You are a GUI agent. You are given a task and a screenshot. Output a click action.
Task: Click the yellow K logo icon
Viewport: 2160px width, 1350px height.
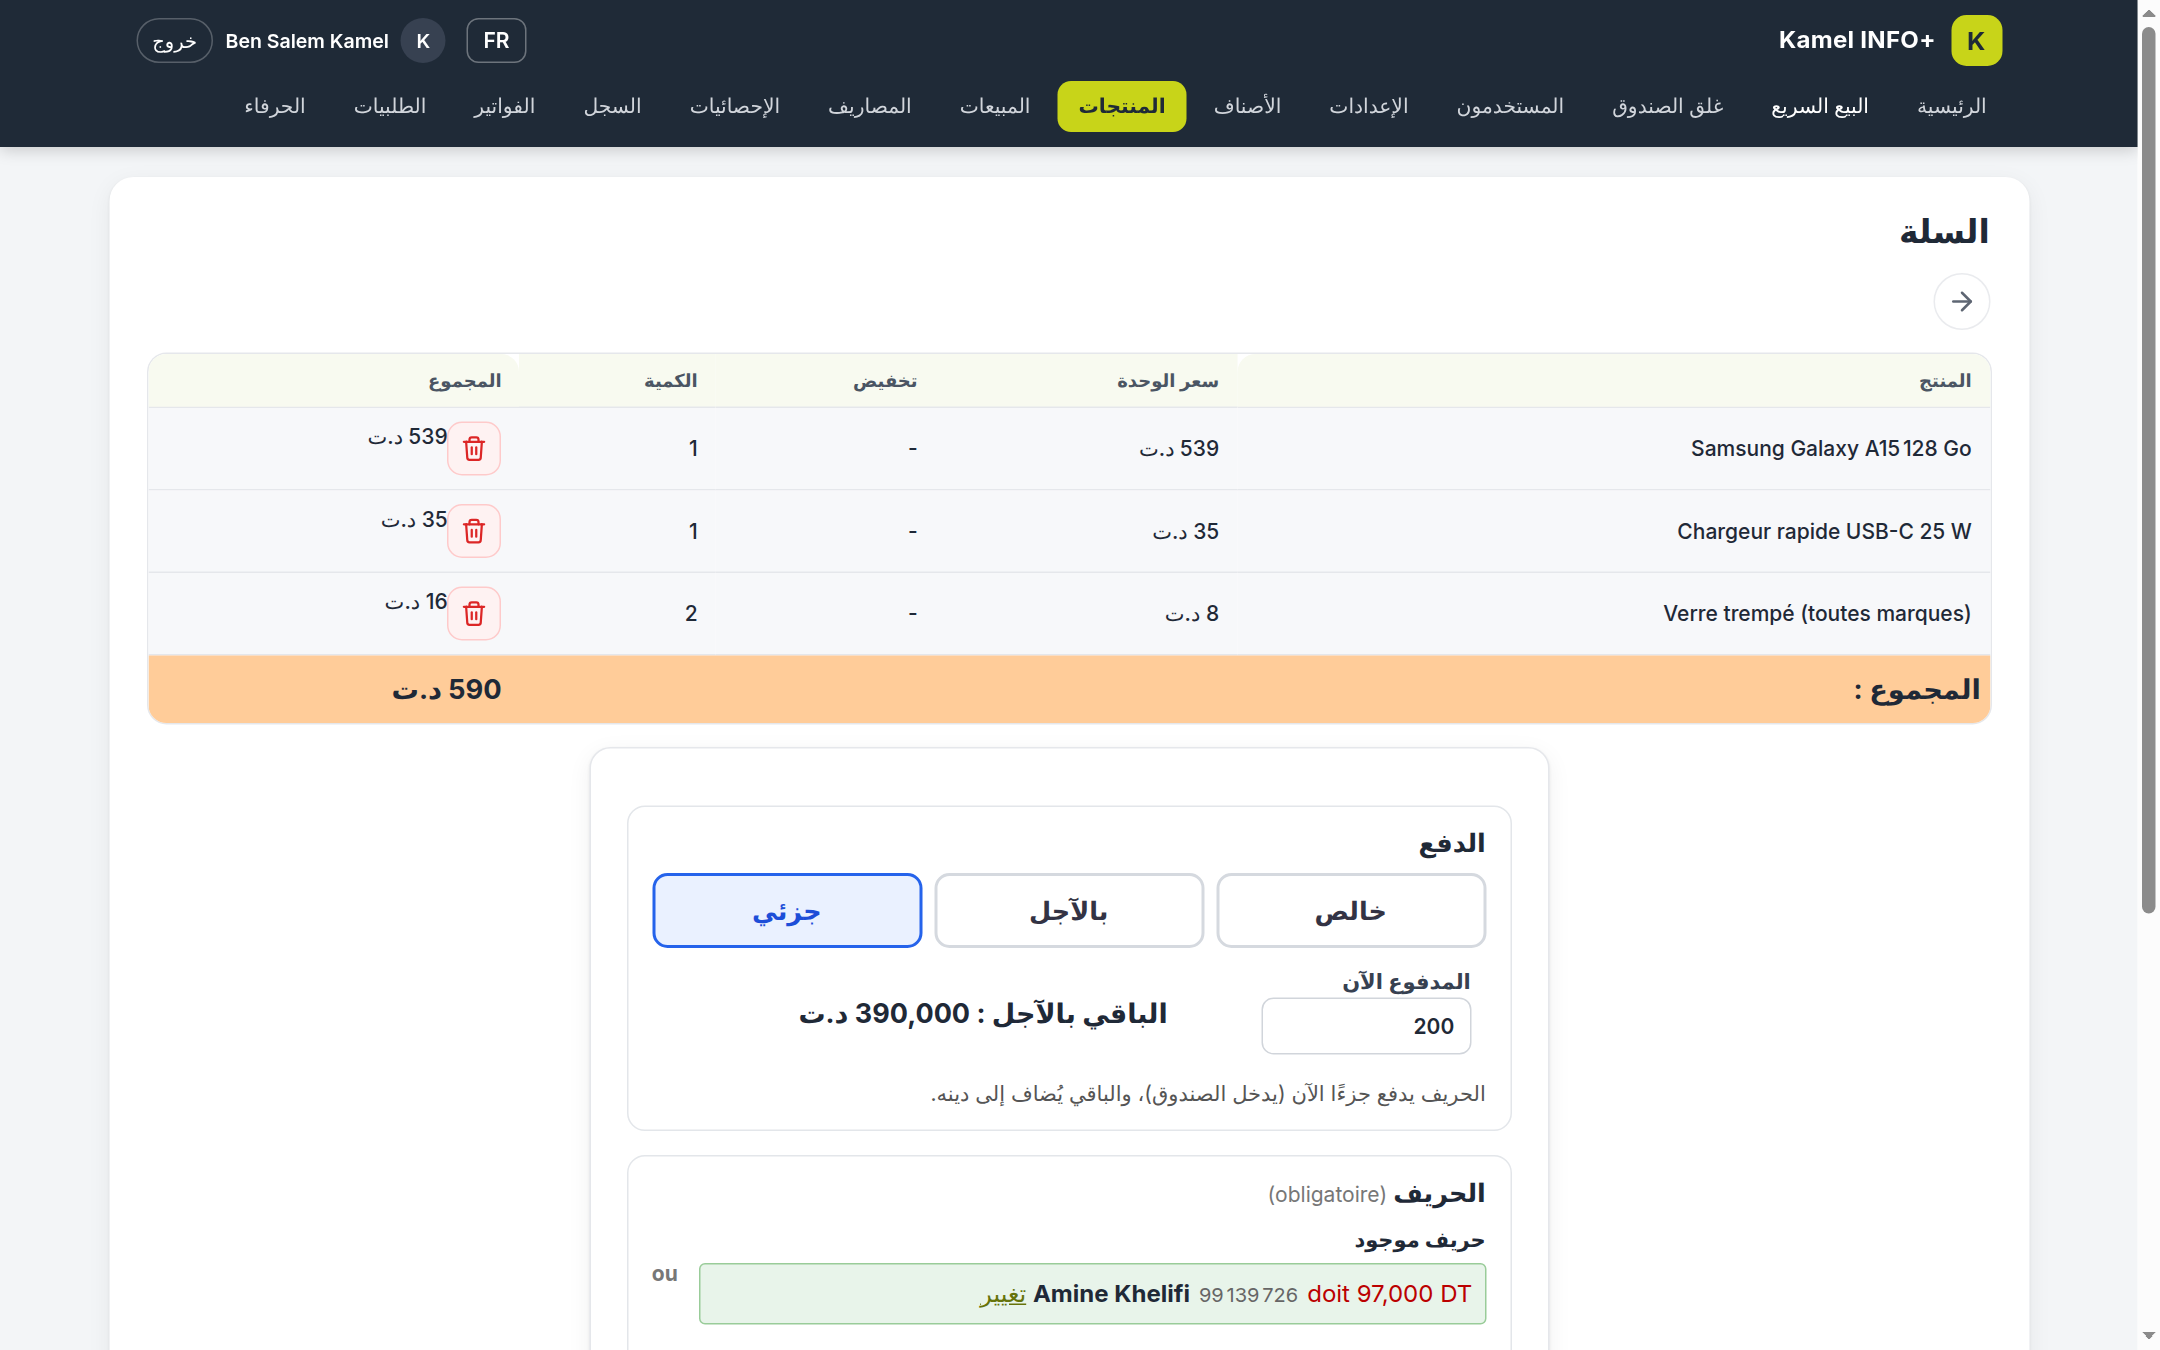coord(1976,41)
